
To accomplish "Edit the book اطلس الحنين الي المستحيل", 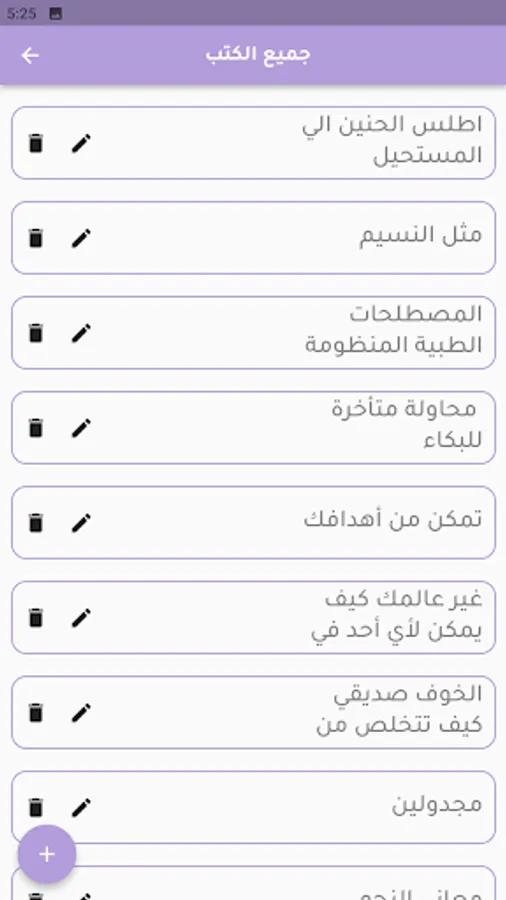I will click(81, 143).
